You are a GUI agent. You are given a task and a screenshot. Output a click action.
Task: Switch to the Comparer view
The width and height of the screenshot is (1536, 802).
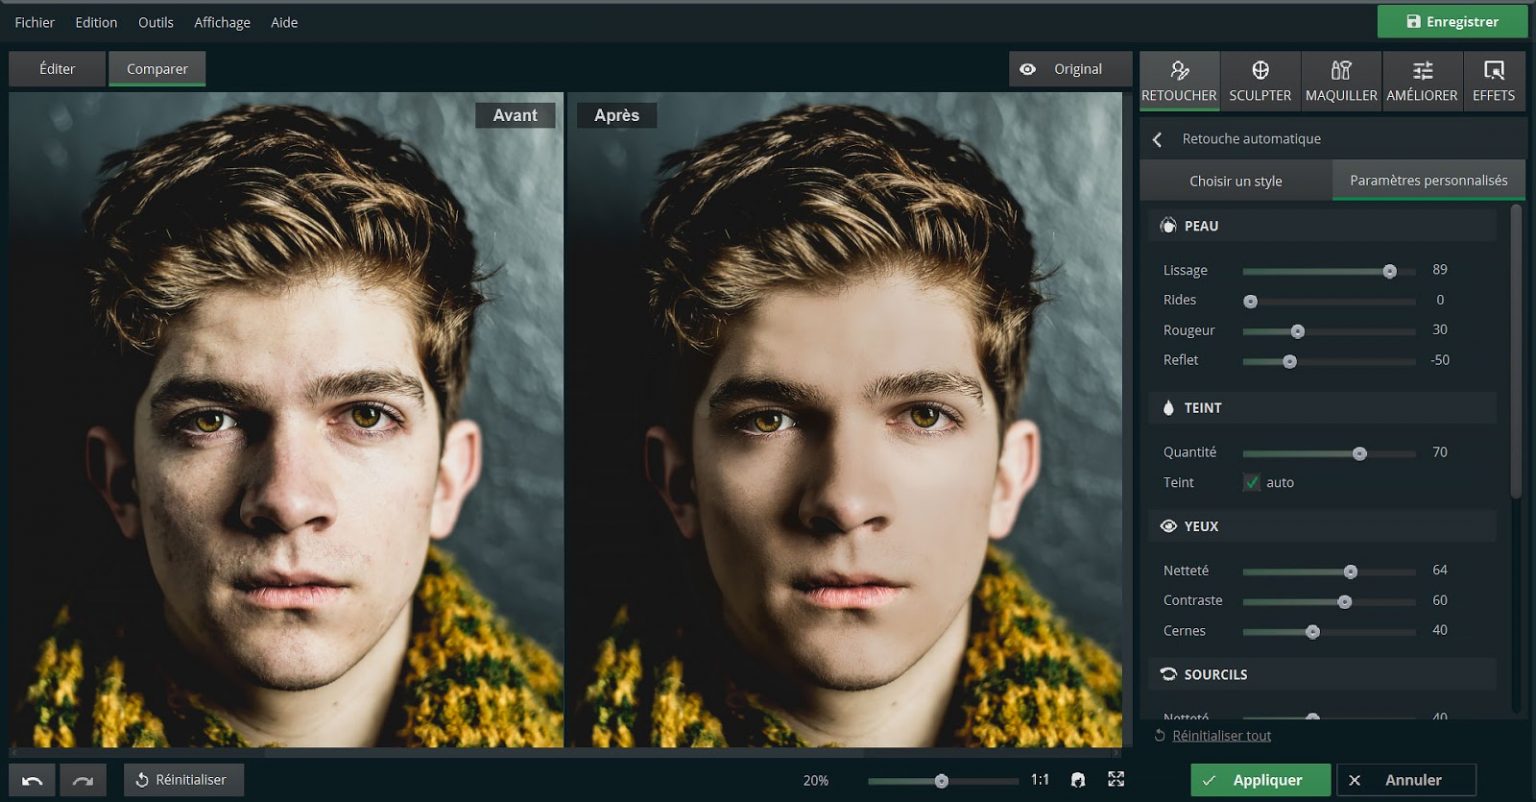(x=156, y=69)
